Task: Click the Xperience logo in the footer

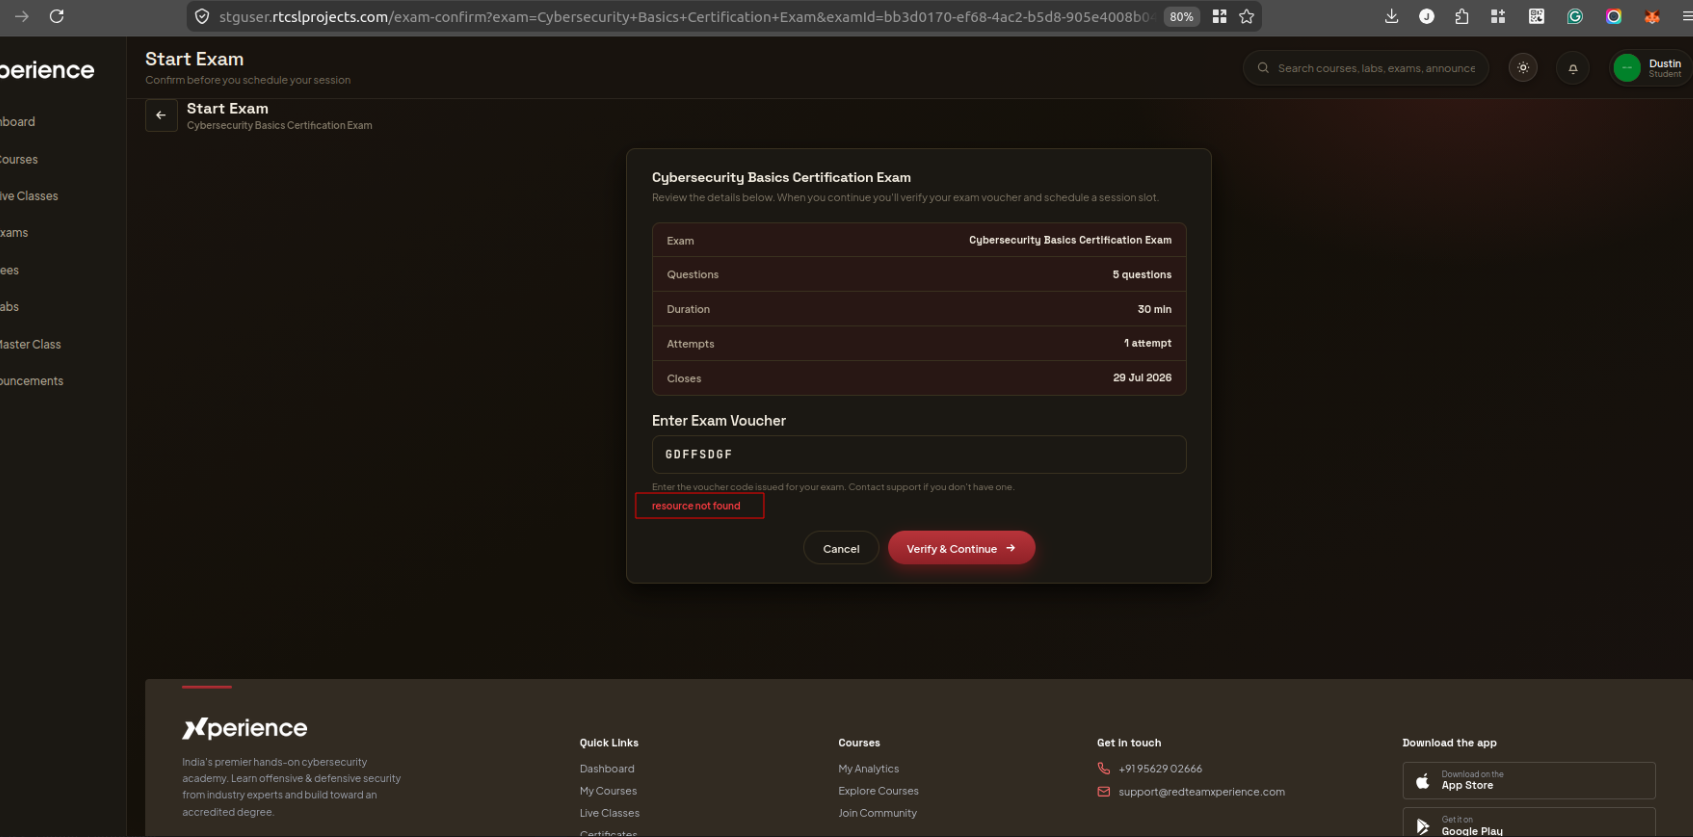Action: (245, 728)
